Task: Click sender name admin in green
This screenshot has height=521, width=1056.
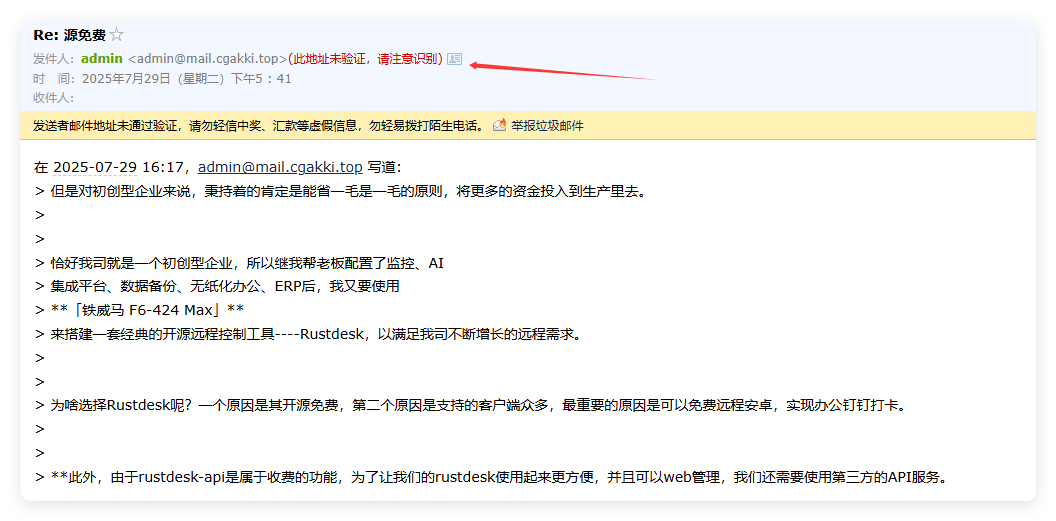Action: [102, 59]
